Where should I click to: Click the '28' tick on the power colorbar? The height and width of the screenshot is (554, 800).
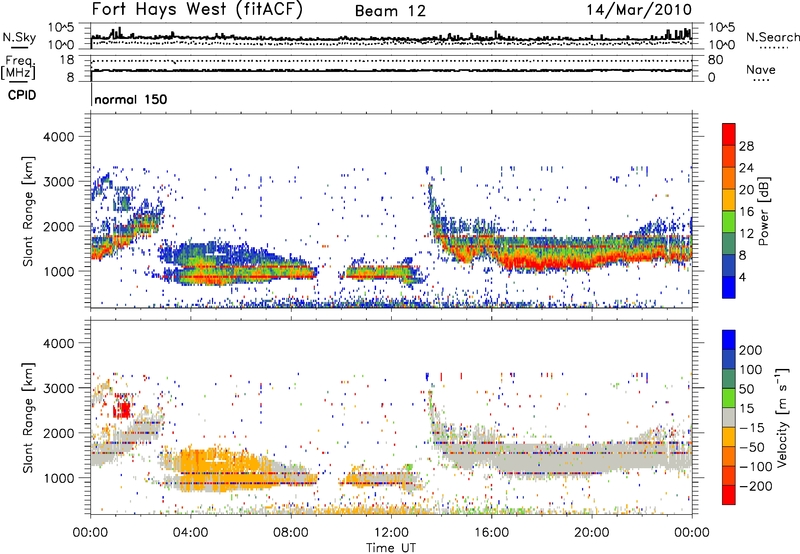746,146
